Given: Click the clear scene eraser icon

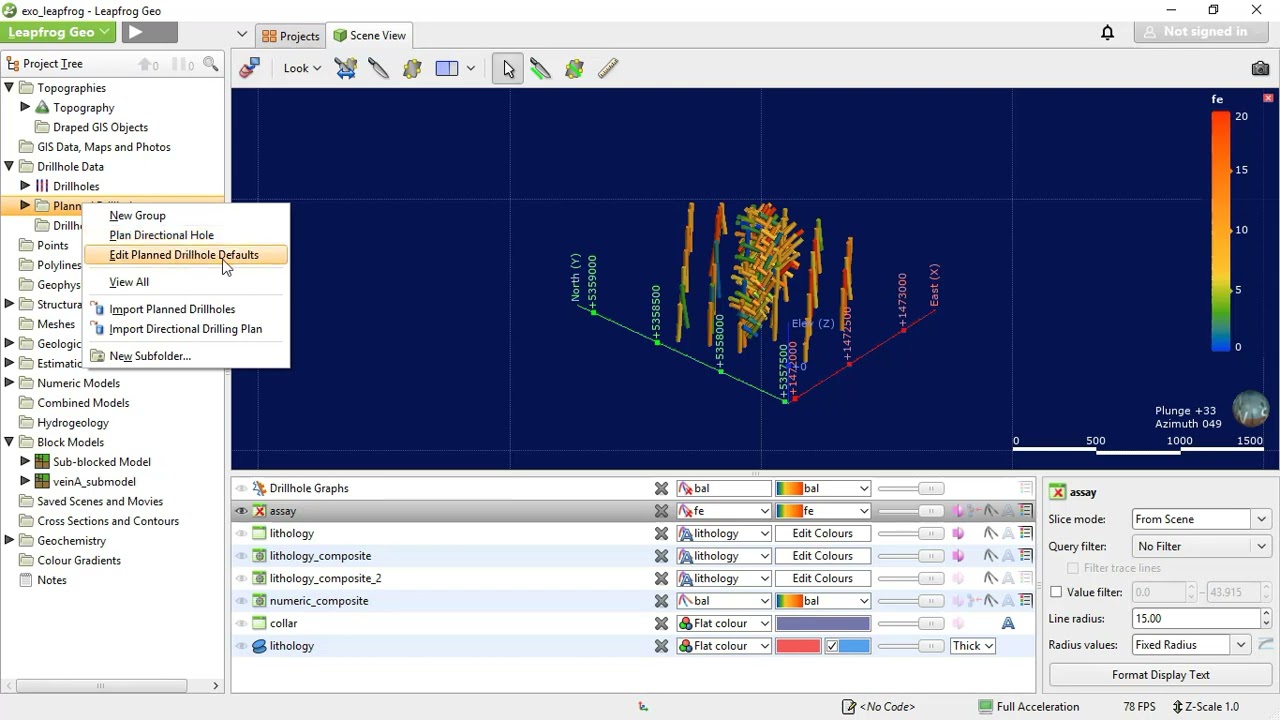Looking at the screenshot, I should click(250, 68).
